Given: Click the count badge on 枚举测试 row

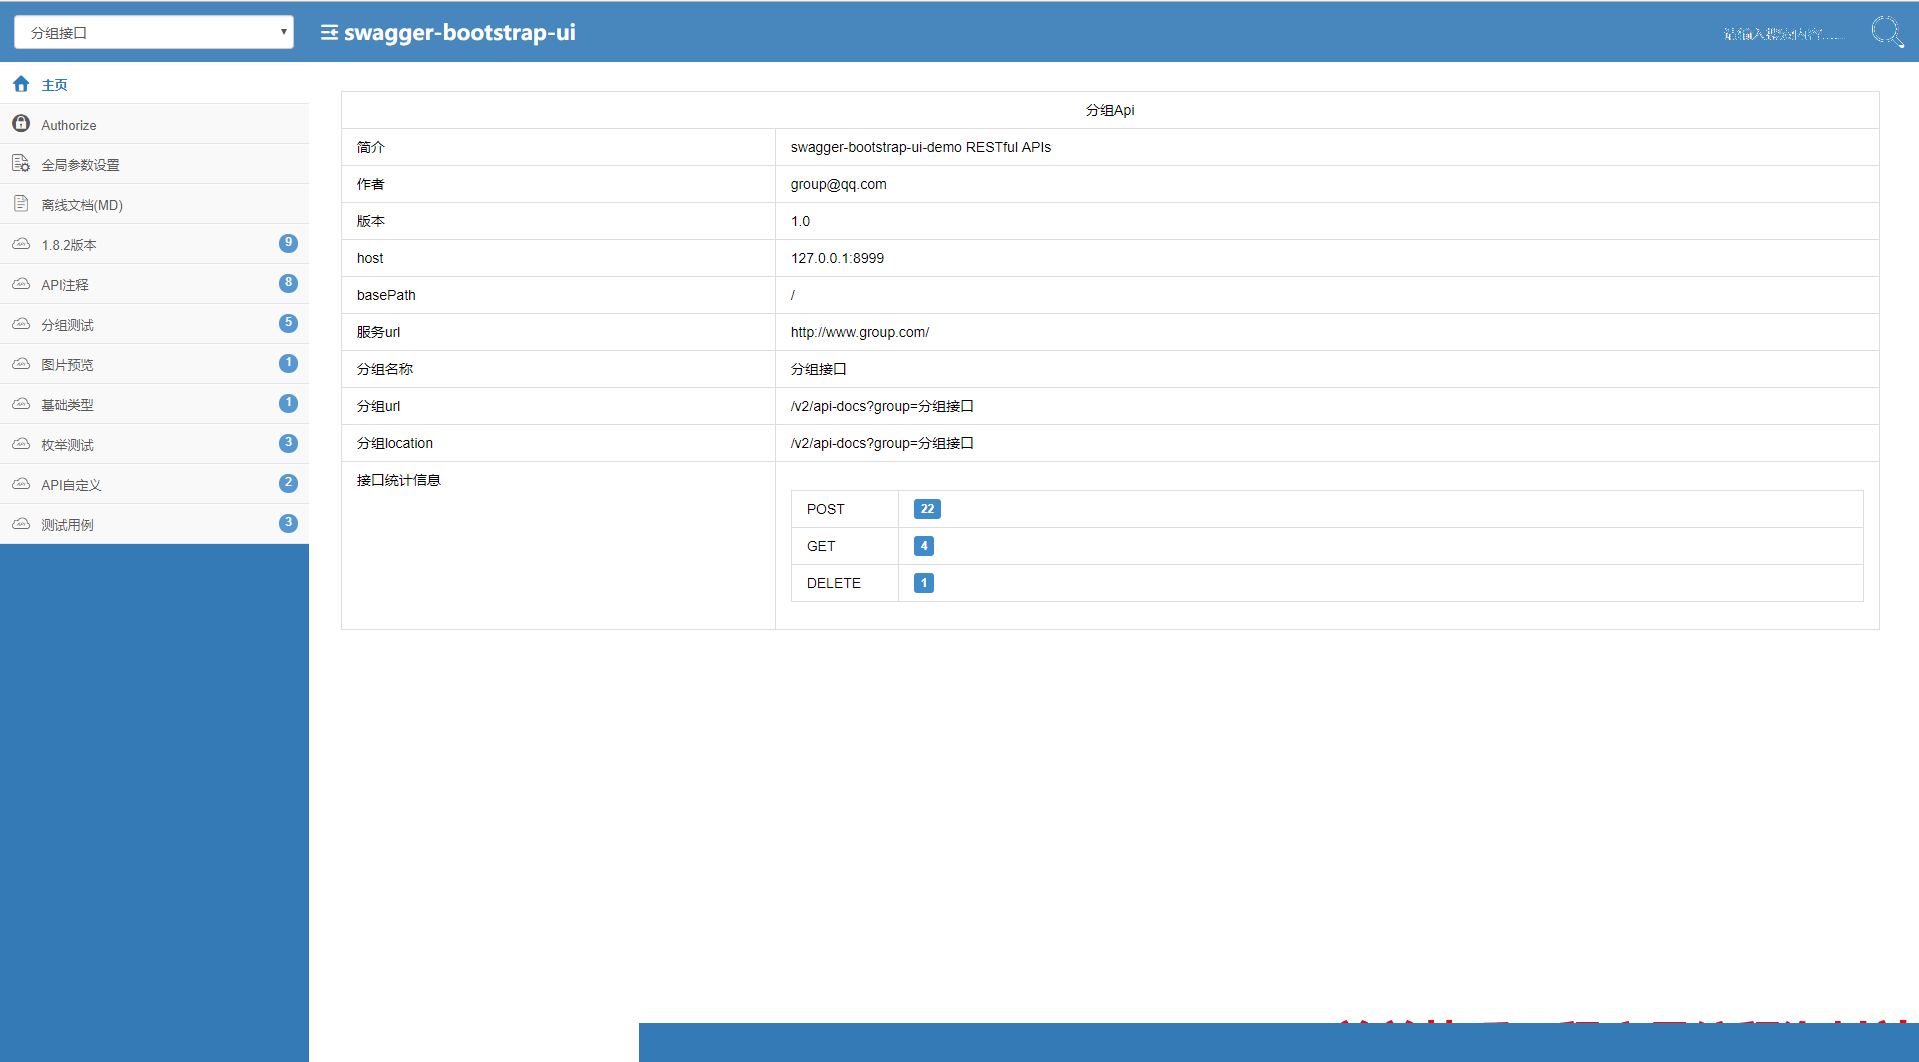Looking at the screenshot, I should (x=288, y=443).
